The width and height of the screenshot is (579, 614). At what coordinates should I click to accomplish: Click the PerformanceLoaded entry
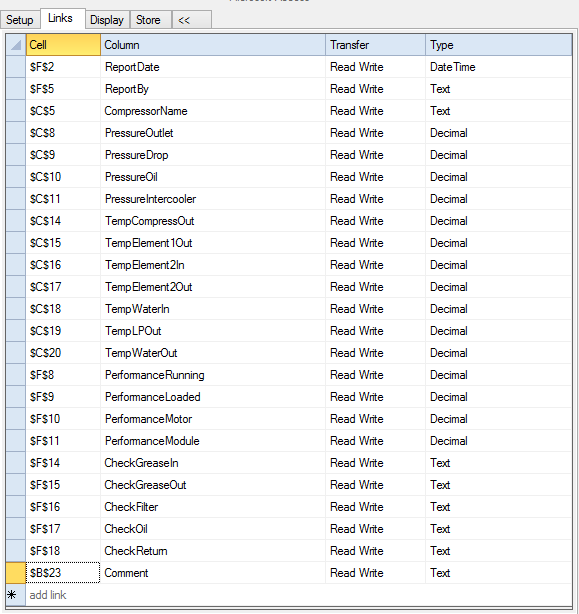coord(213,397)
